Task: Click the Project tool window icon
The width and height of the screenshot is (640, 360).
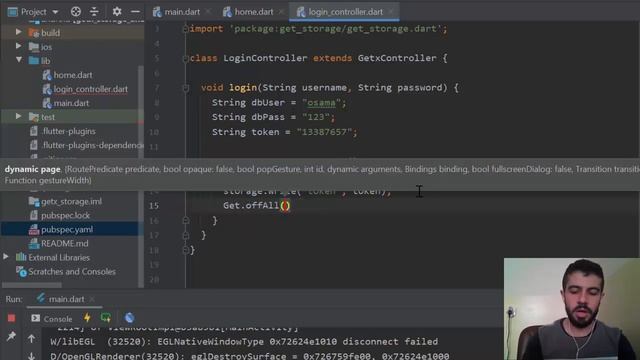Action: 13,12
